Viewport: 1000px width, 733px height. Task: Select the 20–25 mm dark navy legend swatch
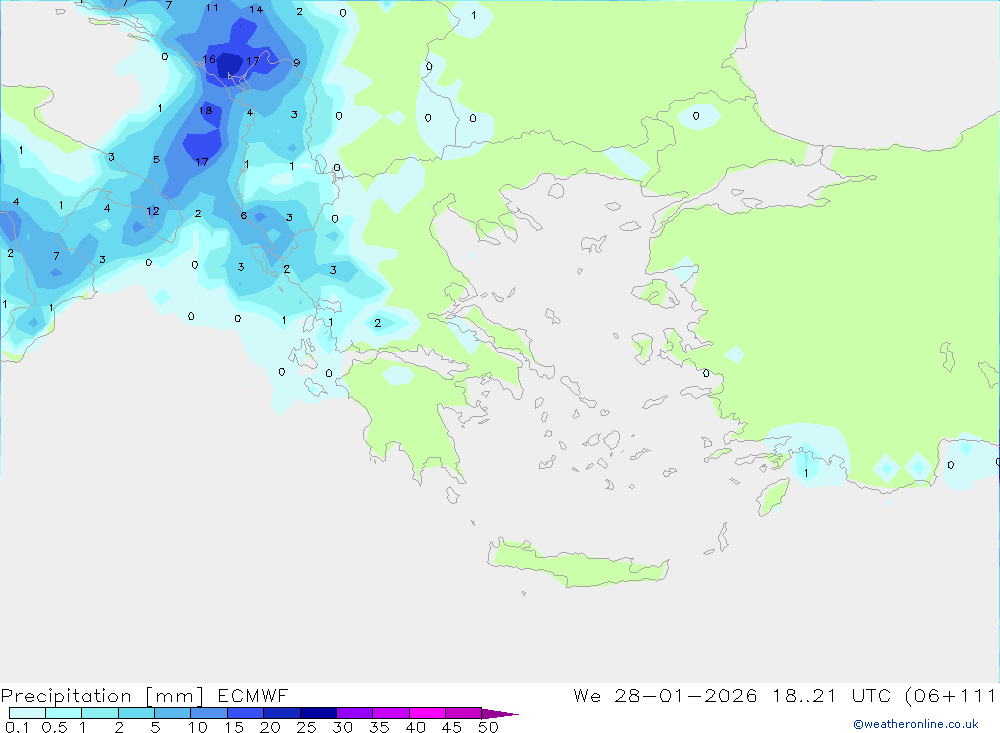281,713
